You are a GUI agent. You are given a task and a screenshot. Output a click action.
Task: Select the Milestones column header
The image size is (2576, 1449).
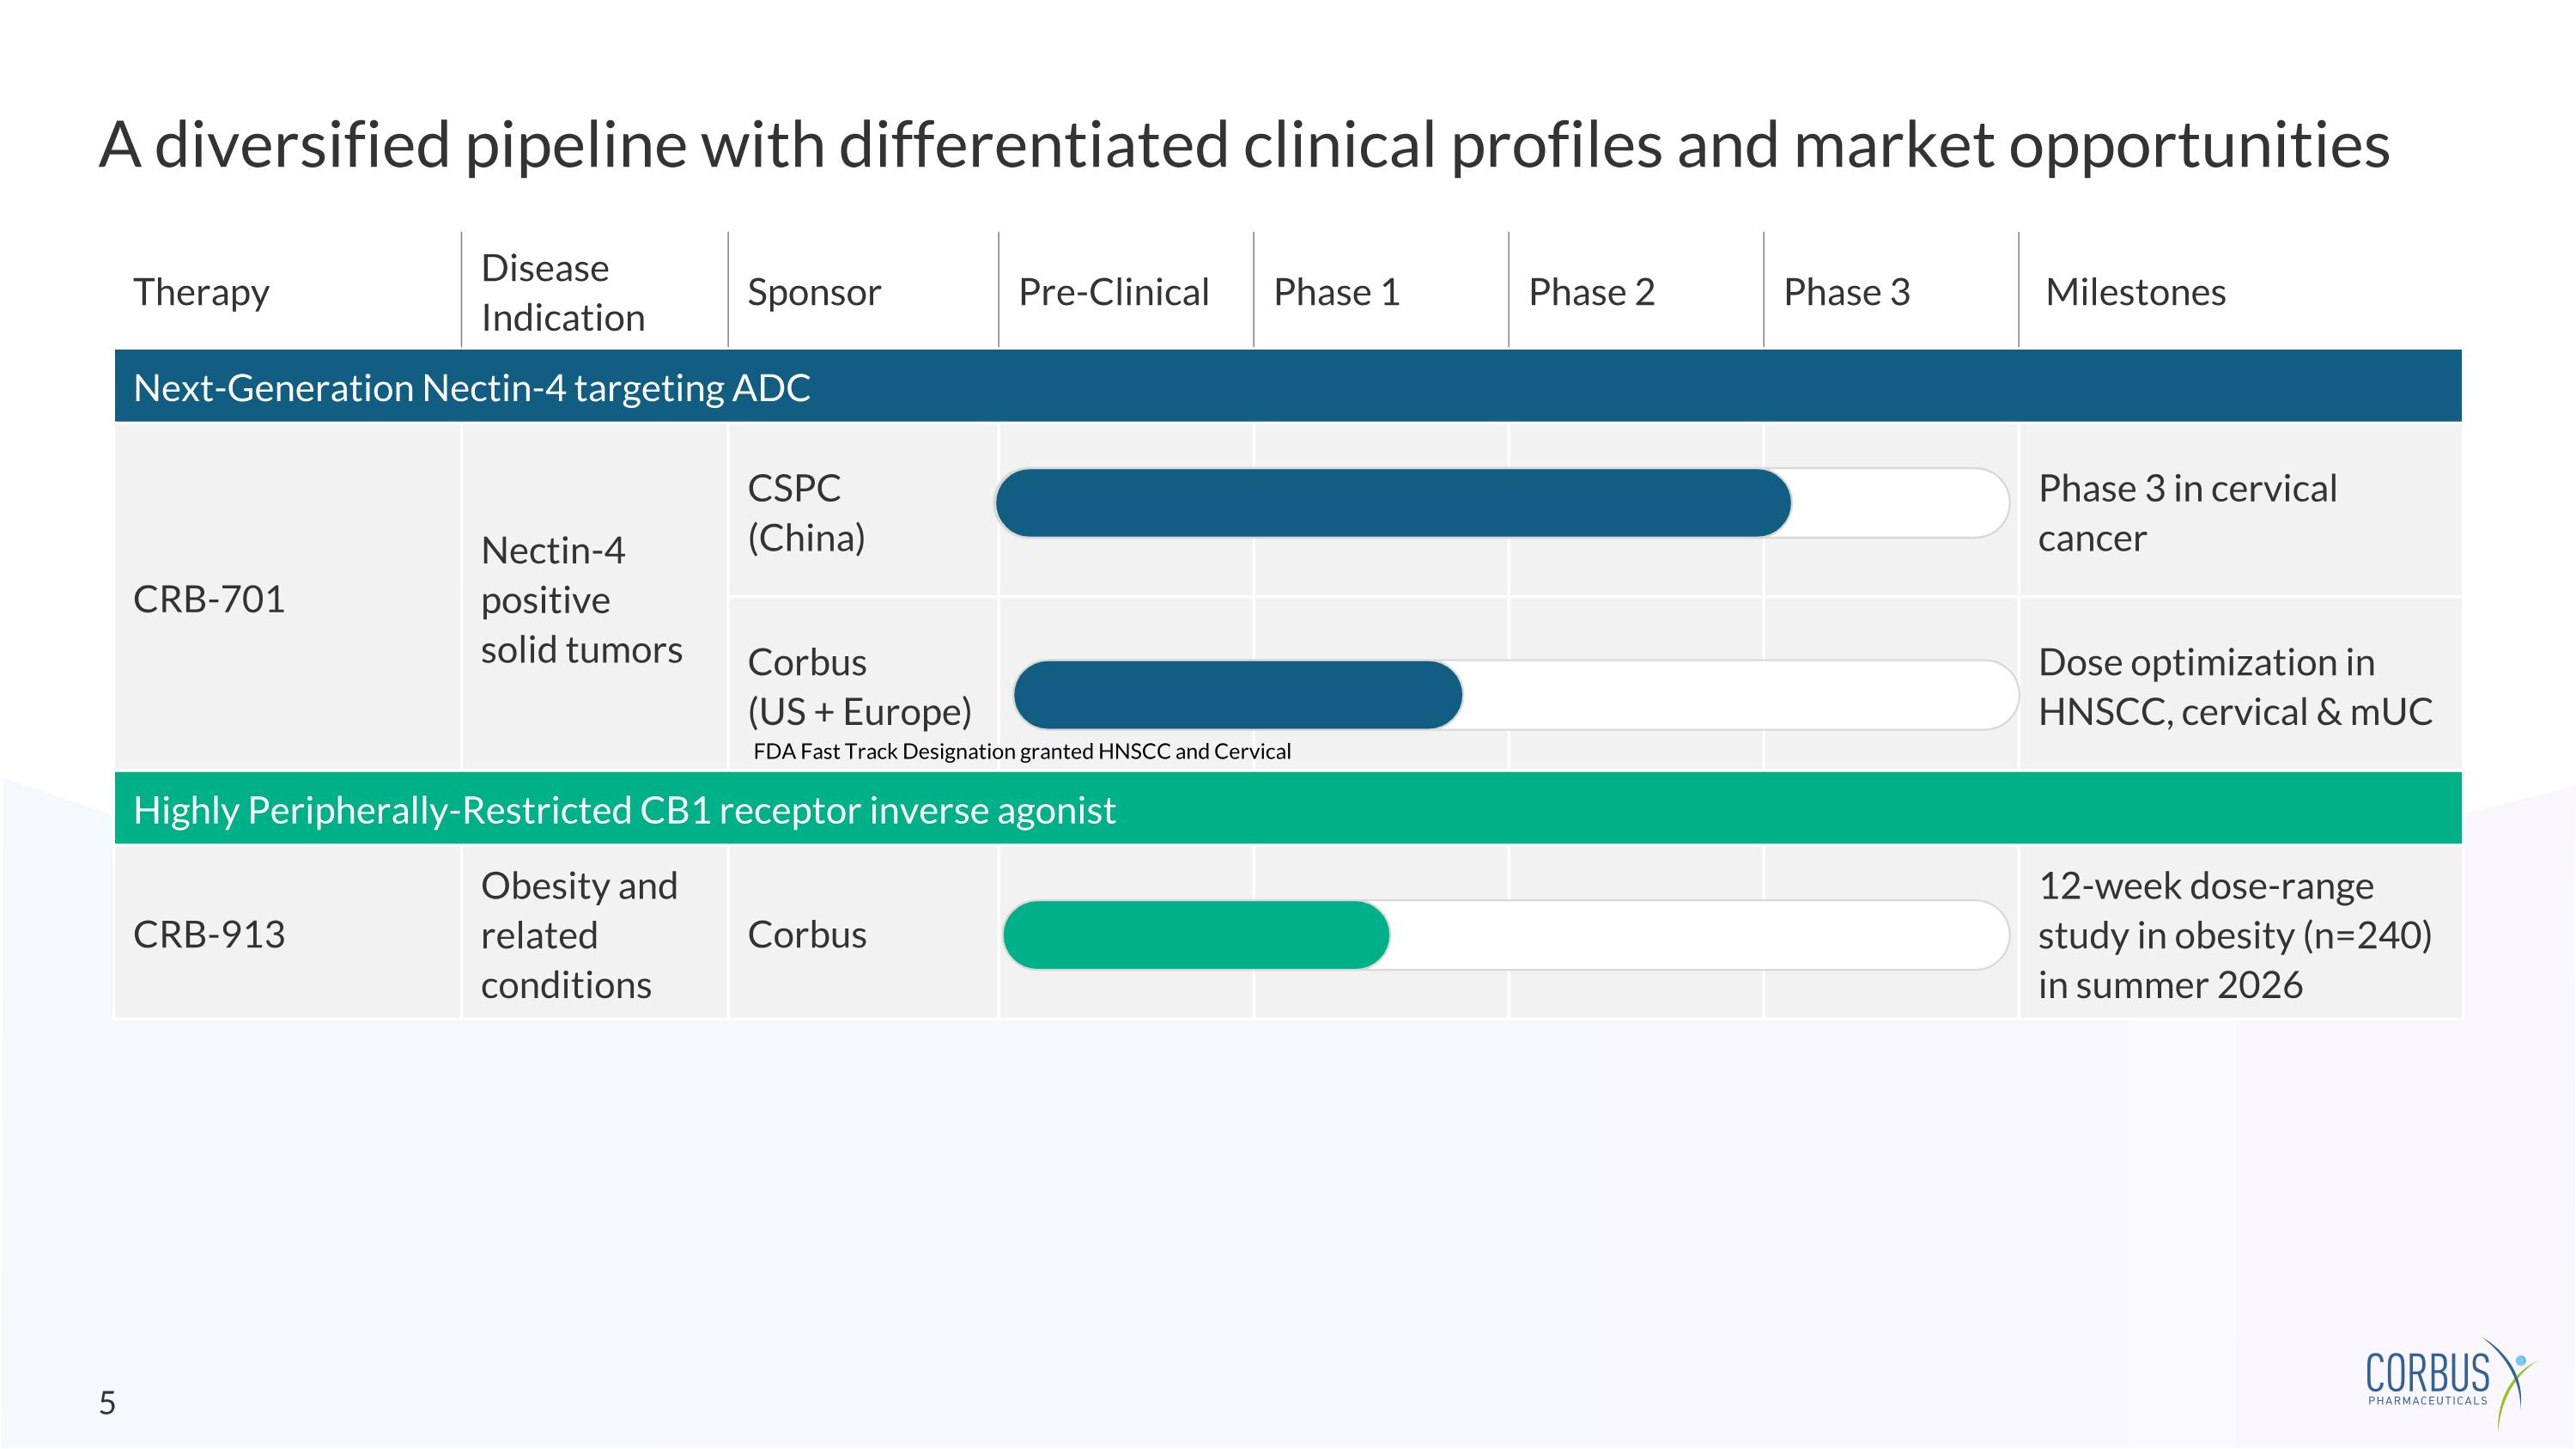coord(2135,292)
